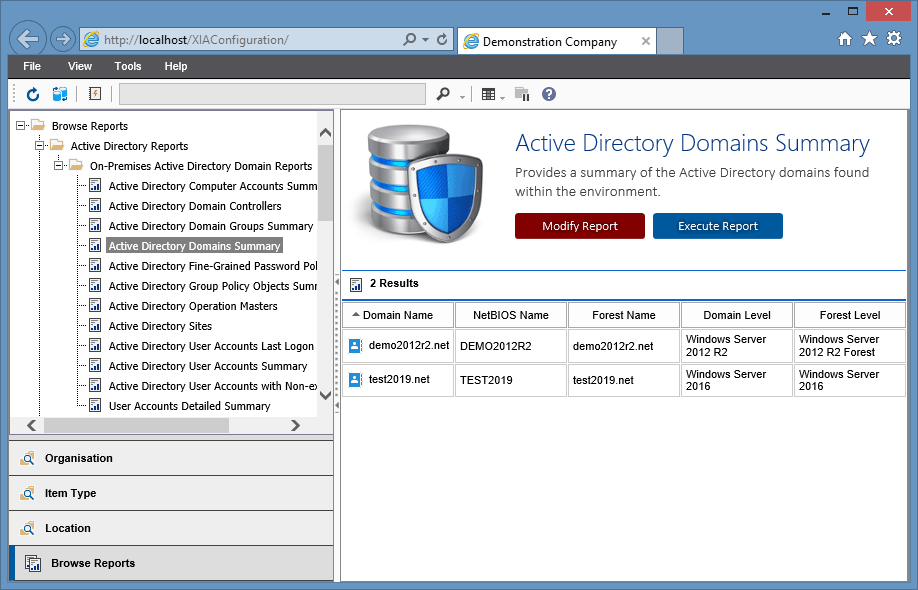Viewport: 918px width, 590px height.
Task: Open the View menu
Action: coord(80,66)
